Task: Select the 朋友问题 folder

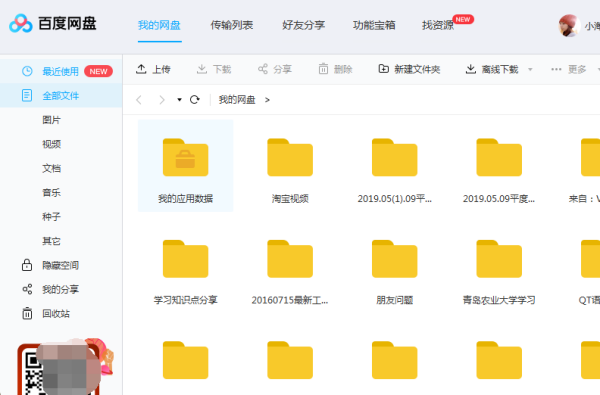Action: (x=395, y=272)
